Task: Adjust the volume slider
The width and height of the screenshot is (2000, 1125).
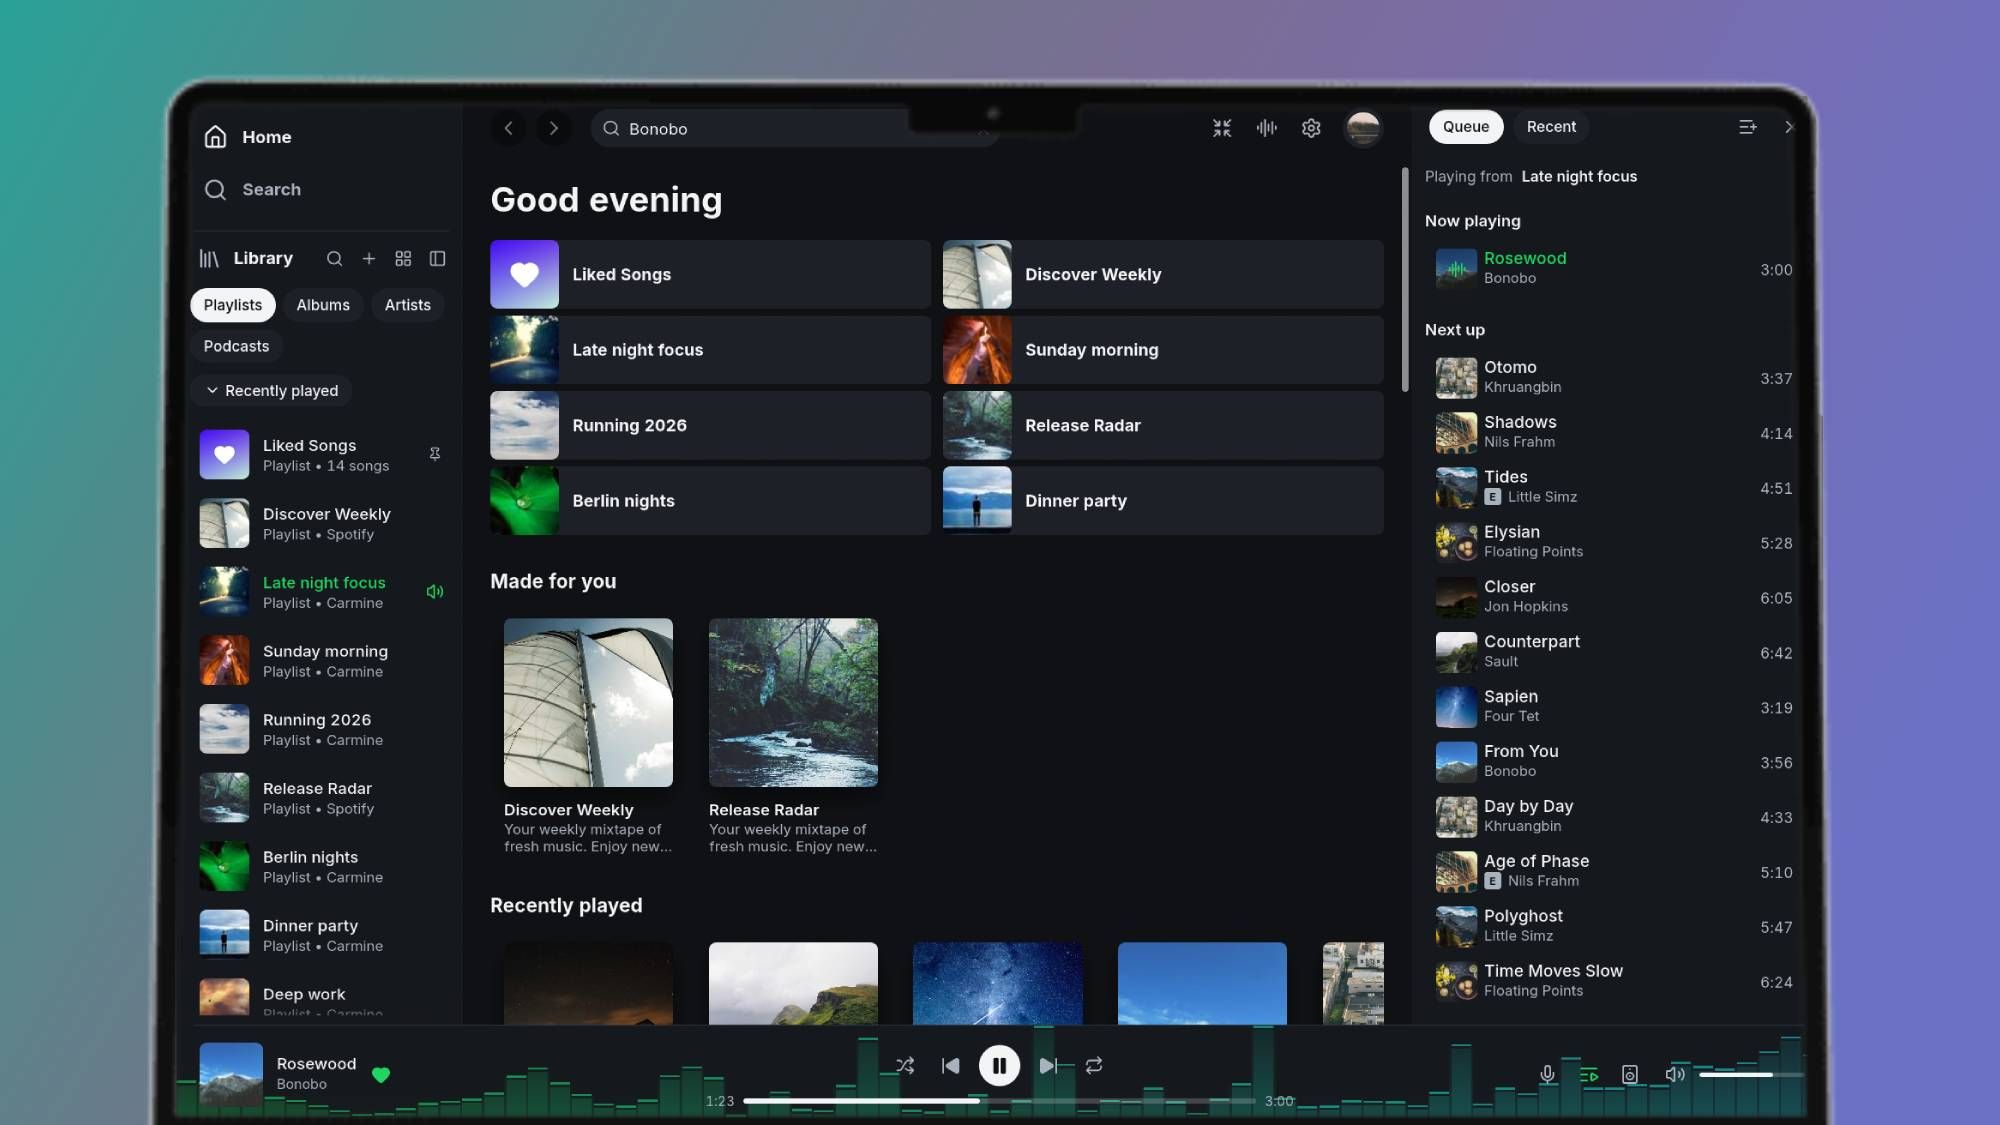Action: [x=1751, y=1075]
